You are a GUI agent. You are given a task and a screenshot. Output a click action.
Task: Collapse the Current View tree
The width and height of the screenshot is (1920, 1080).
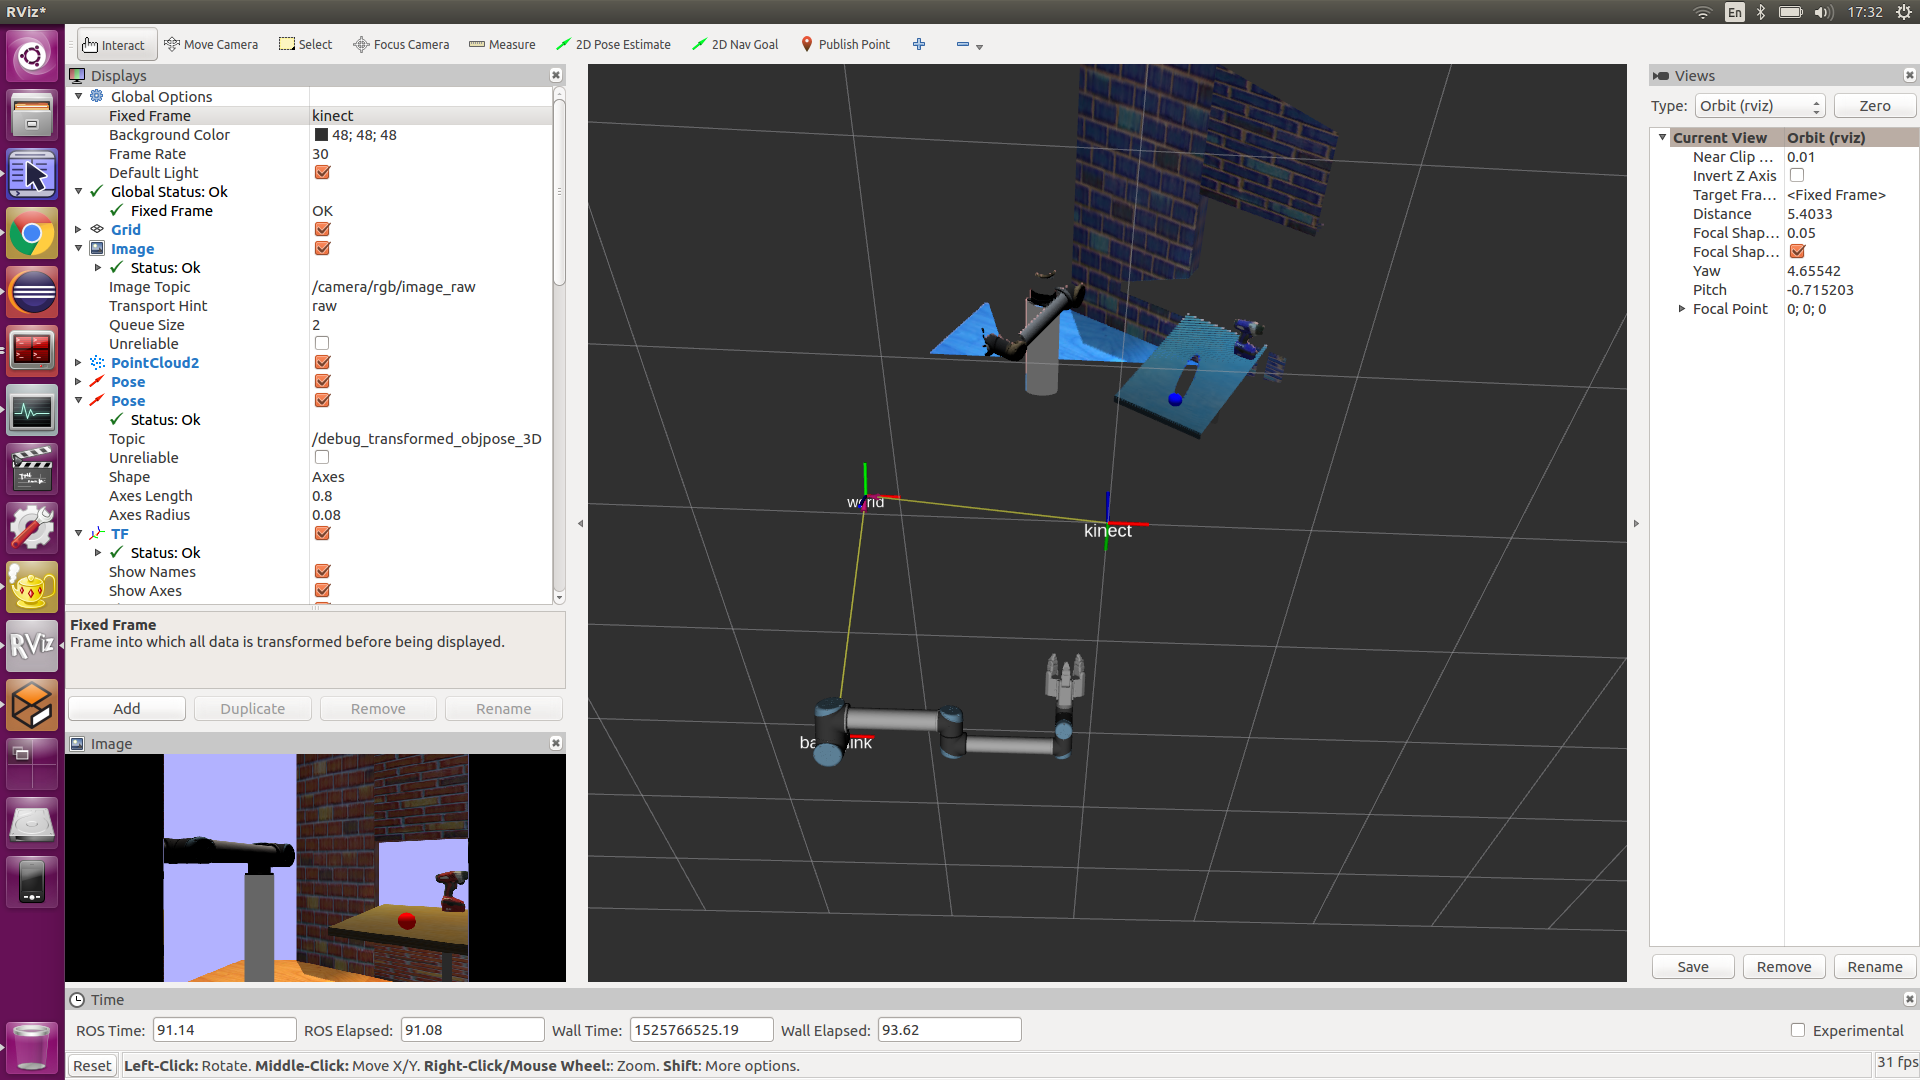1662,138
